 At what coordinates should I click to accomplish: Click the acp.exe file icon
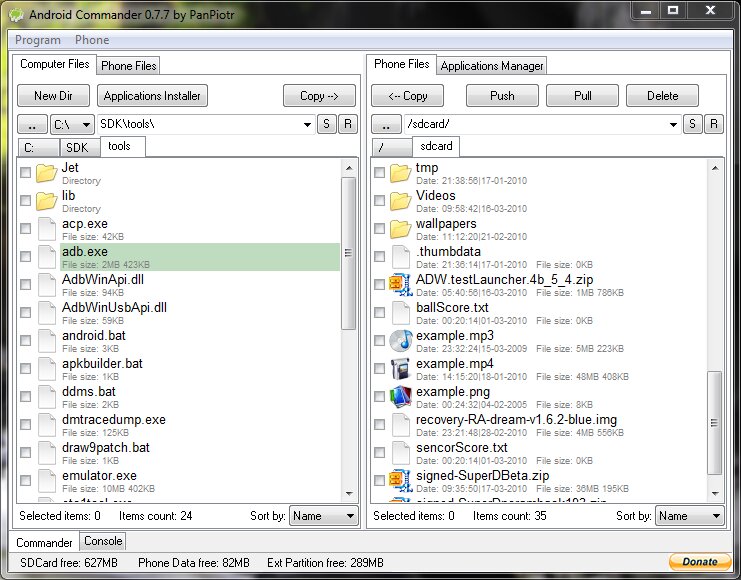point(47,229)
